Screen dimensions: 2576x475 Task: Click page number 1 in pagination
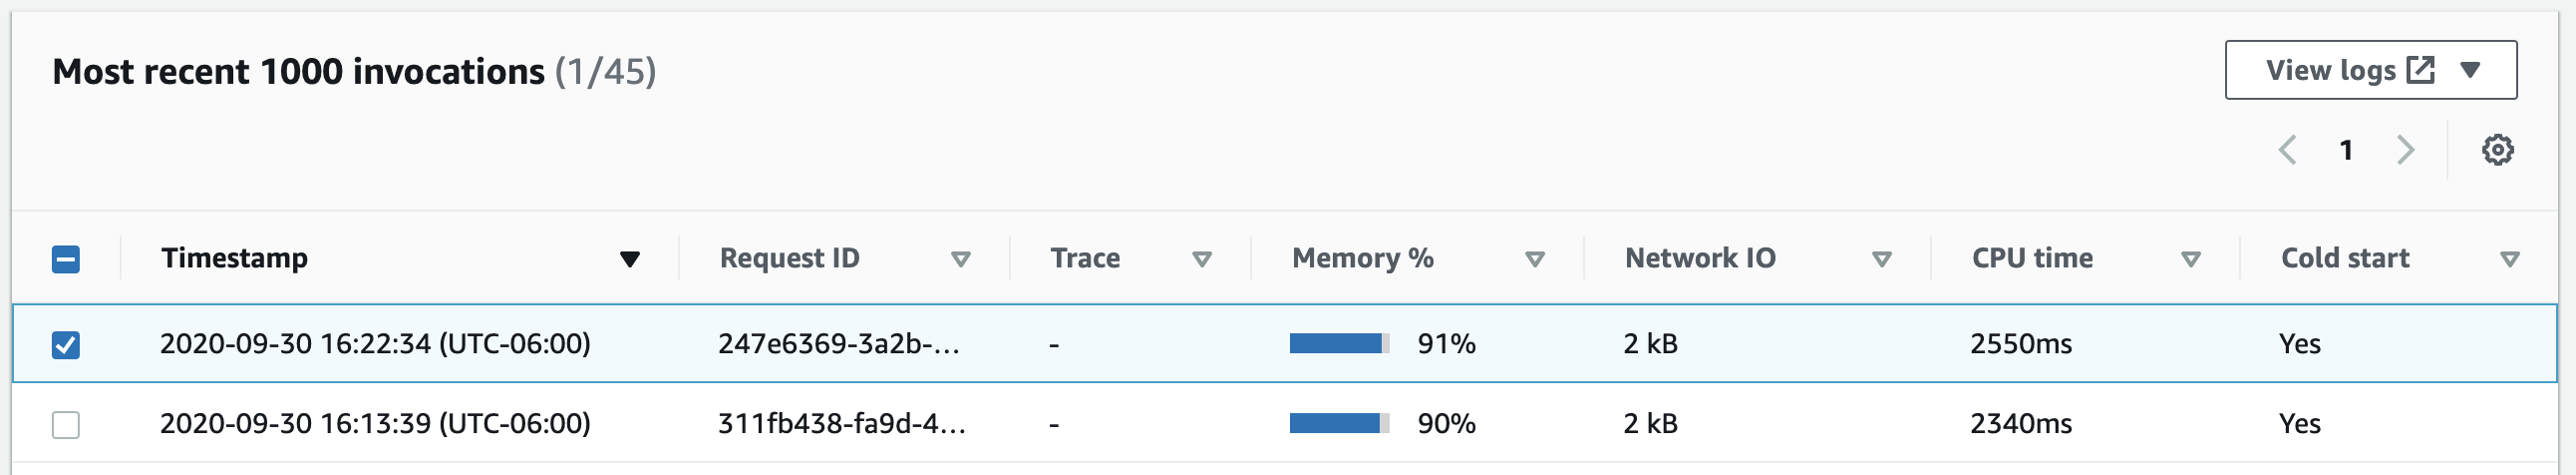pos(2346,150)
